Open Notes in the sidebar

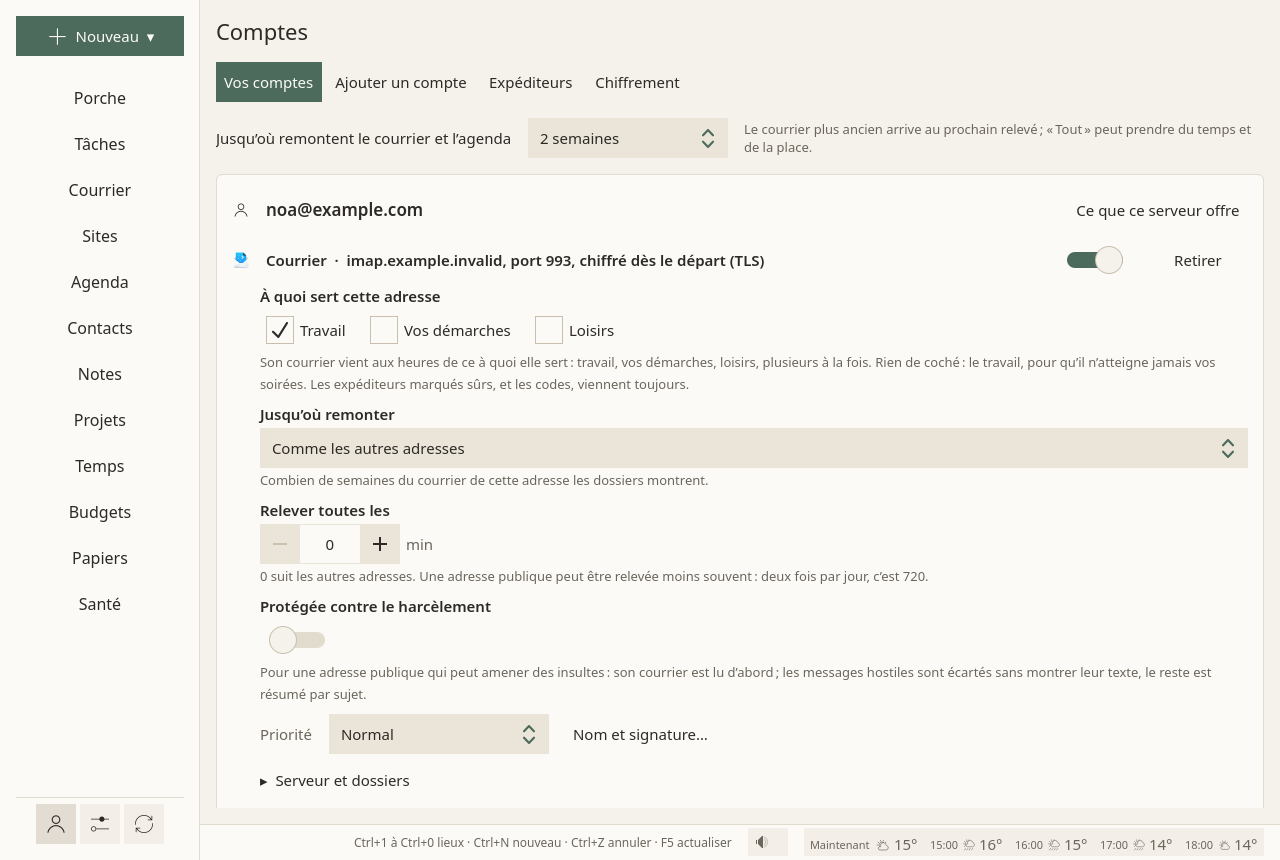(x=100, y=374)
